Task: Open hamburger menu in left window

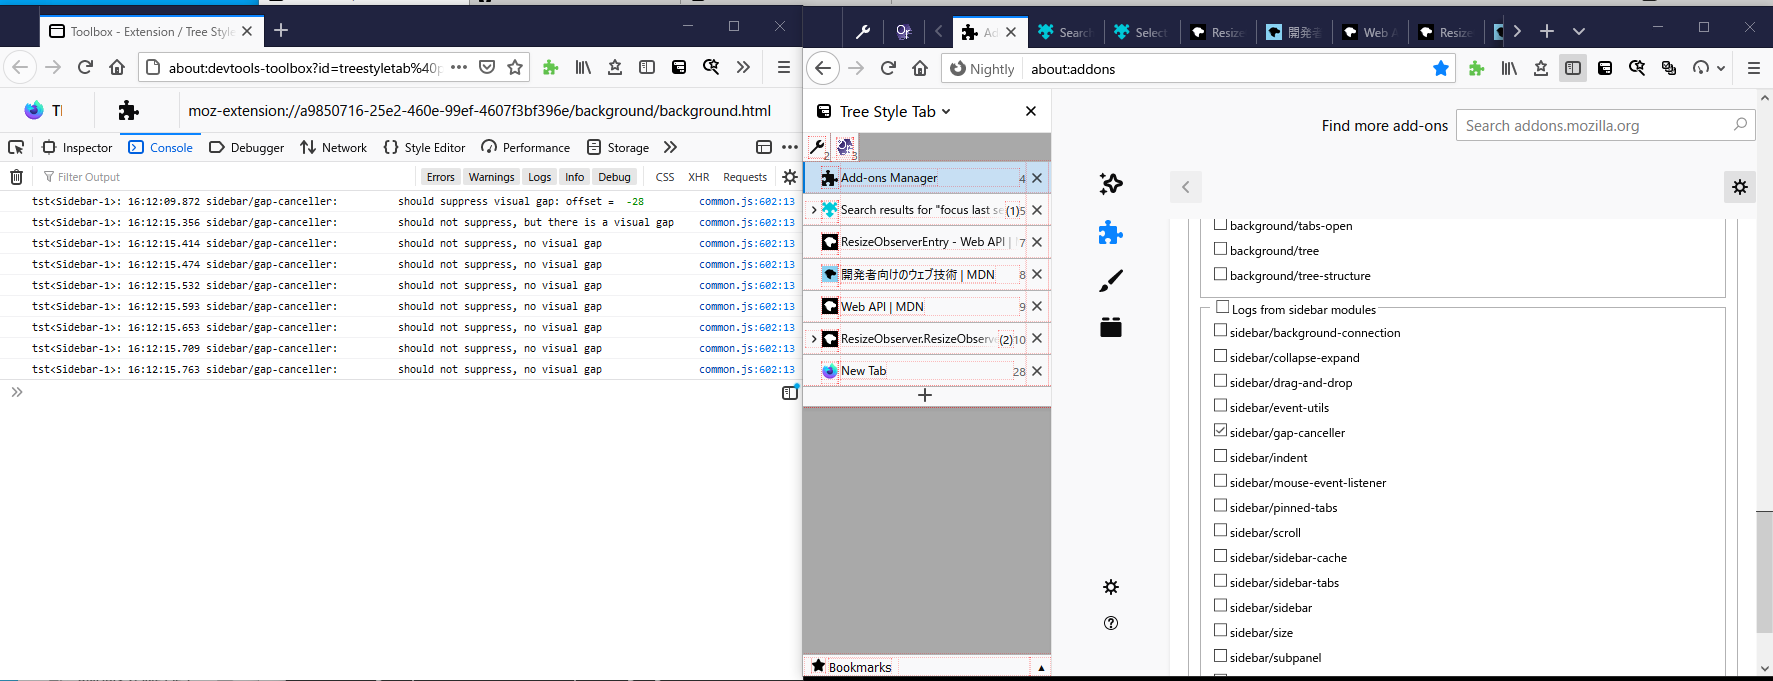Action: pyautogui.click(x=784, y=67)
